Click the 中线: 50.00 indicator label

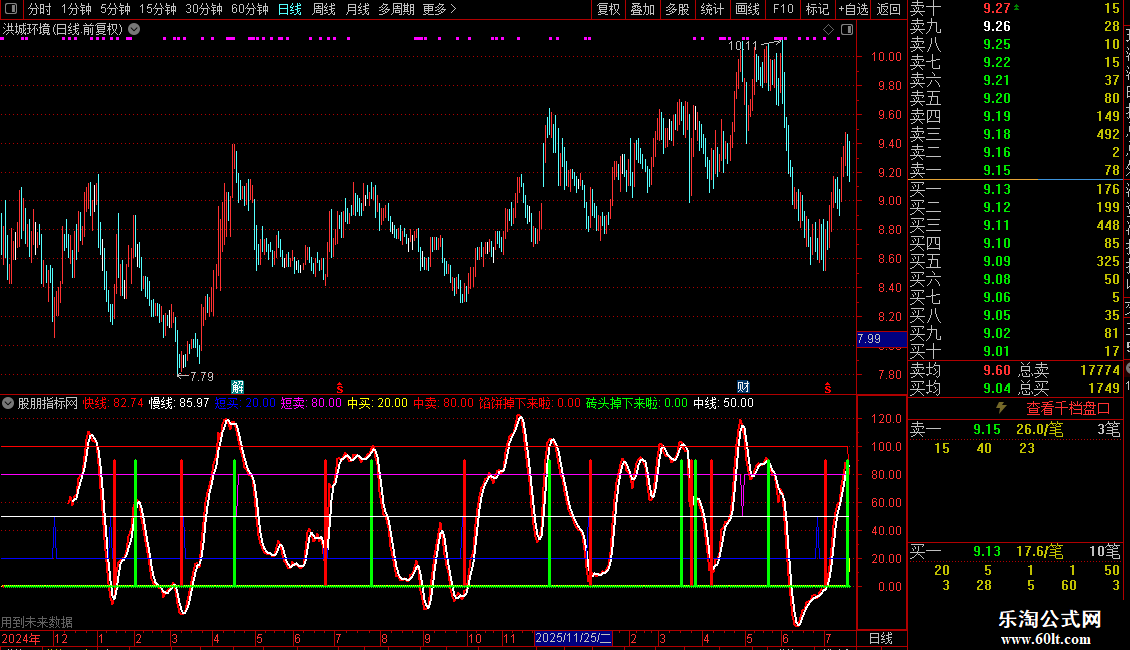click(x=723, y=404)
